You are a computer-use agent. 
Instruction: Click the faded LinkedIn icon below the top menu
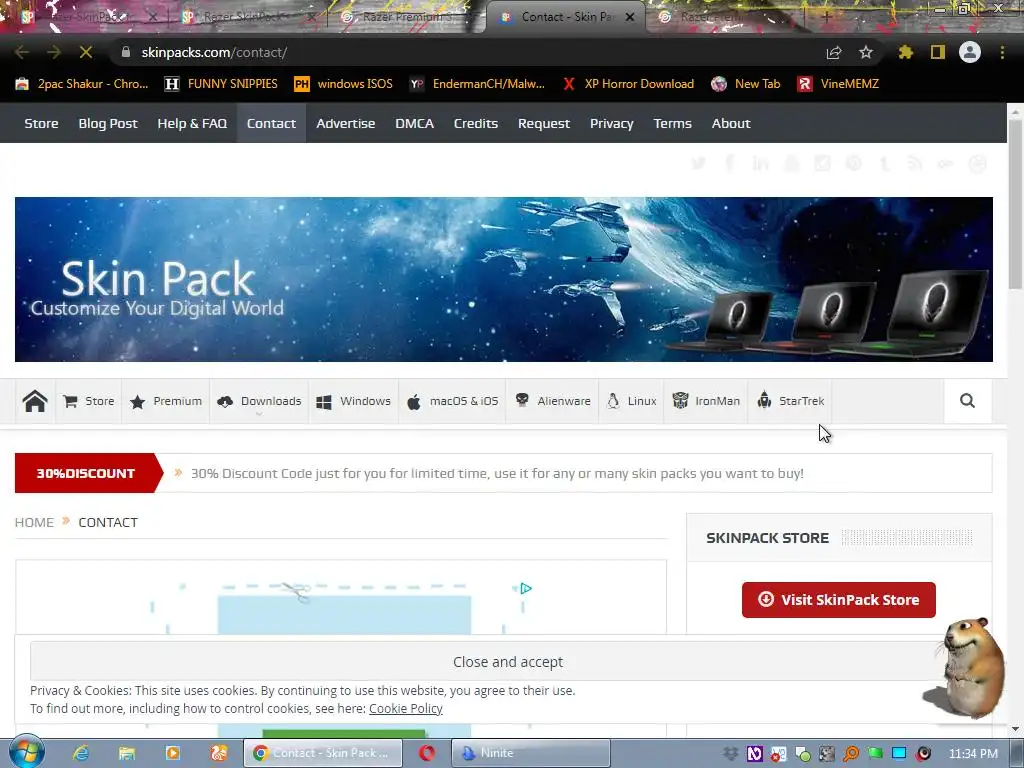click(760, 163)
